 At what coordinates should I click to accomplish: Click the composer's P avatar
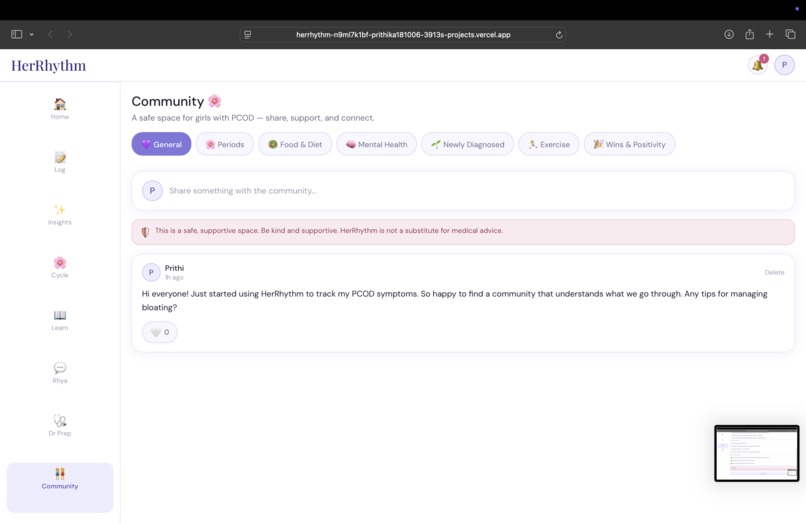(x=152, y=190)
